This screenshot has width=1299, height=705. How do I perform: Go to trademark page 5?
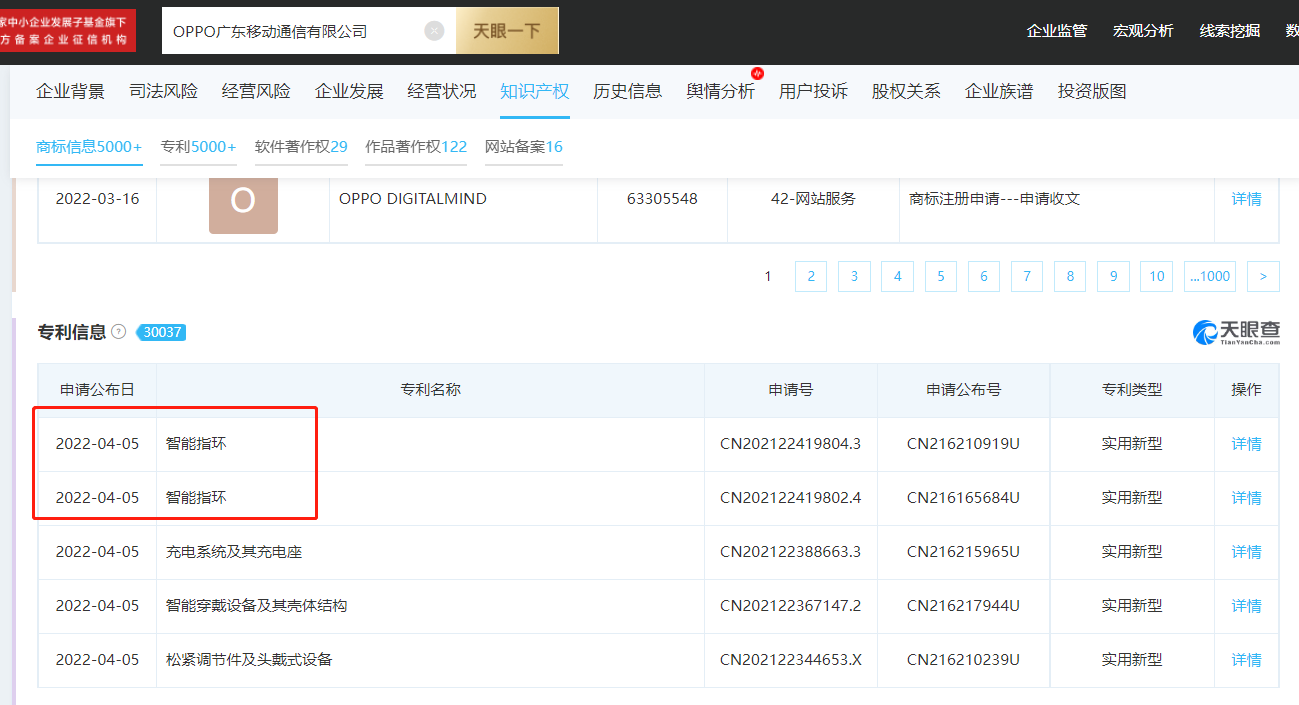pyautogui.click(x=940, y=276)
